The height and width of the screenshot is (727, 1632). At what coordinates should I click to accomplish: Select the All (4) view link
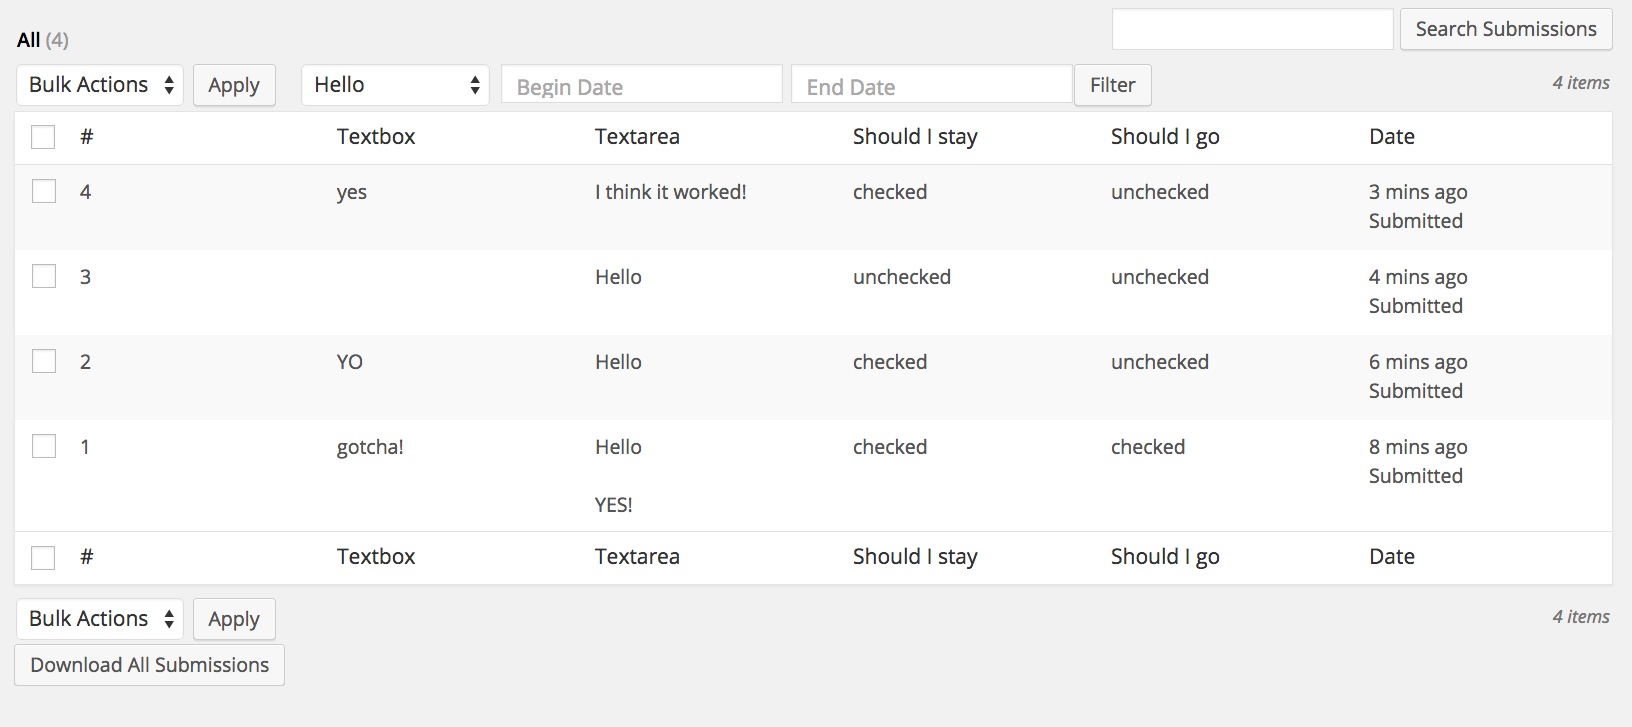tap(43, 40)
